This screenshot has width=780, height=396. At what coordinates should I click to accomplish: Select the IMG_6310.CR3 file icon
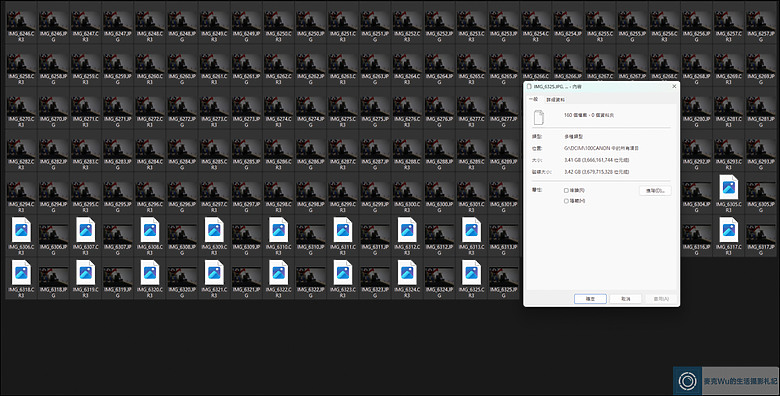278,230
